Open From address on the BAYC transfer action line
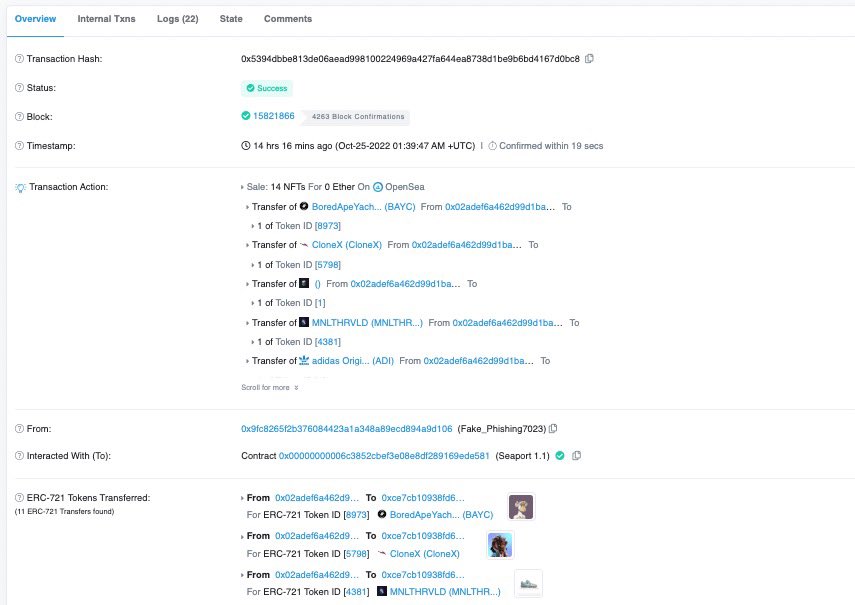 [500, 207]
